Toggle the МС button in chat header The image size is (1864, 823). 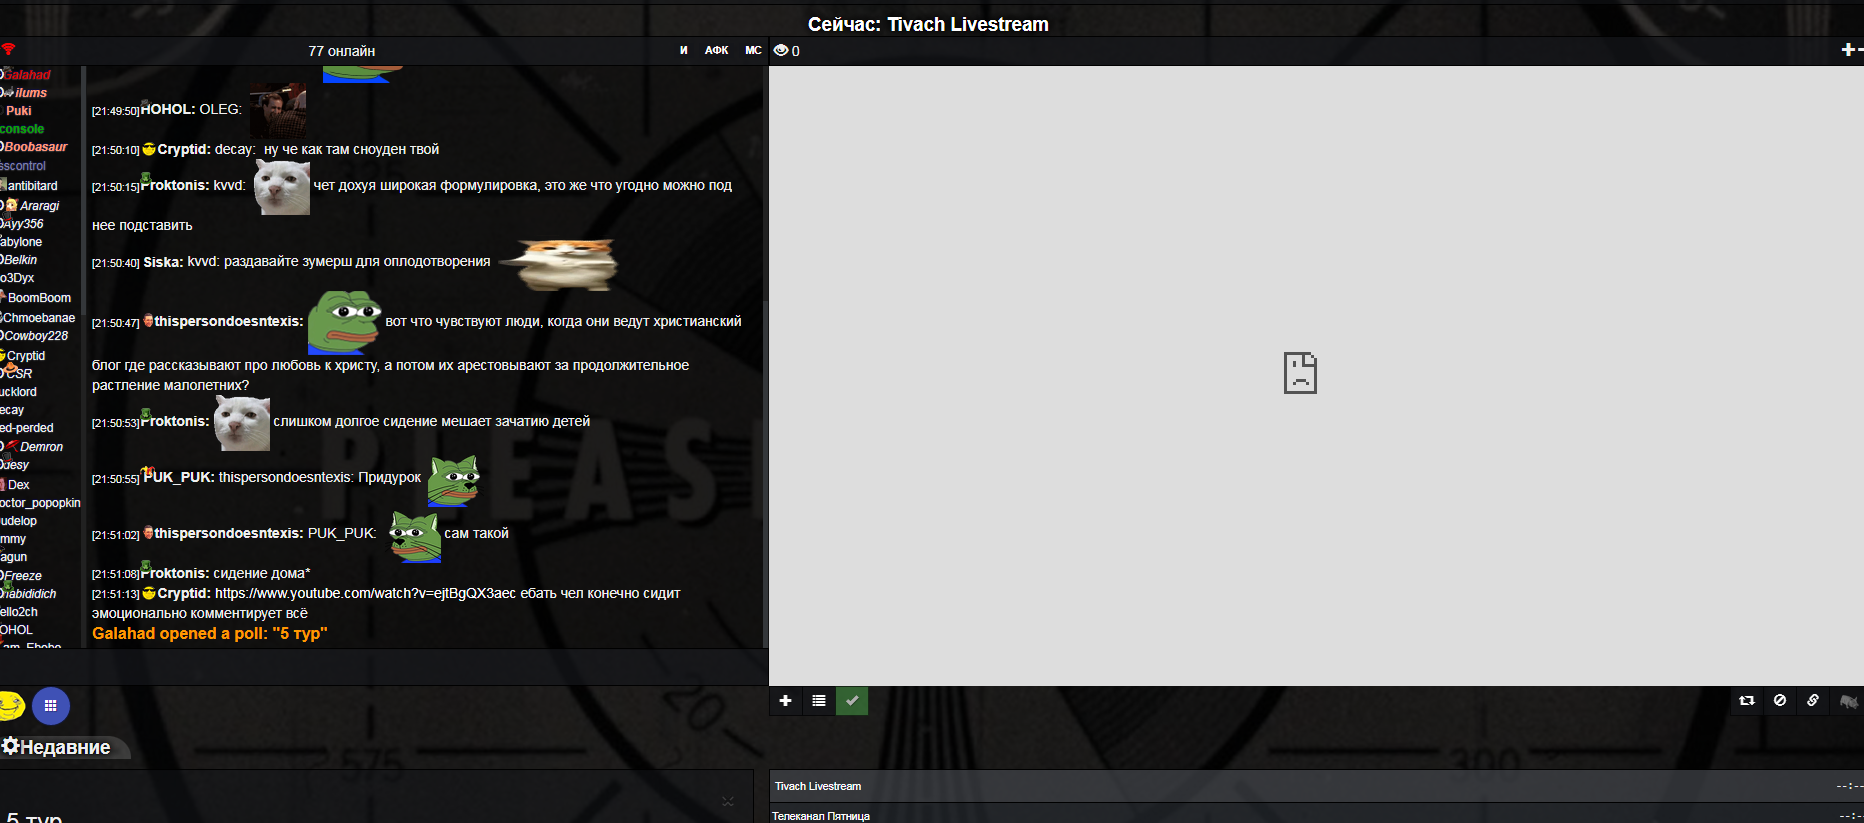click(x=753, y=50)
